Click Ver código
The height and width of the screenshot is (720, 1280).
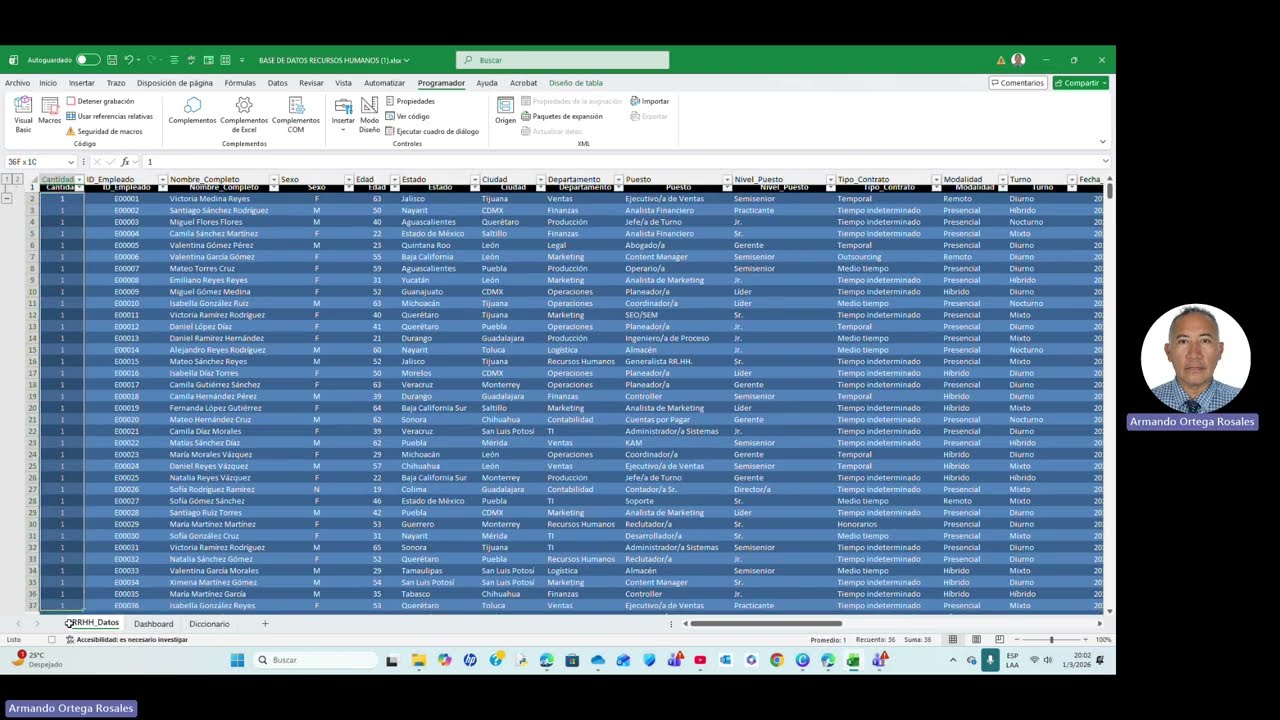click(407, 116)
